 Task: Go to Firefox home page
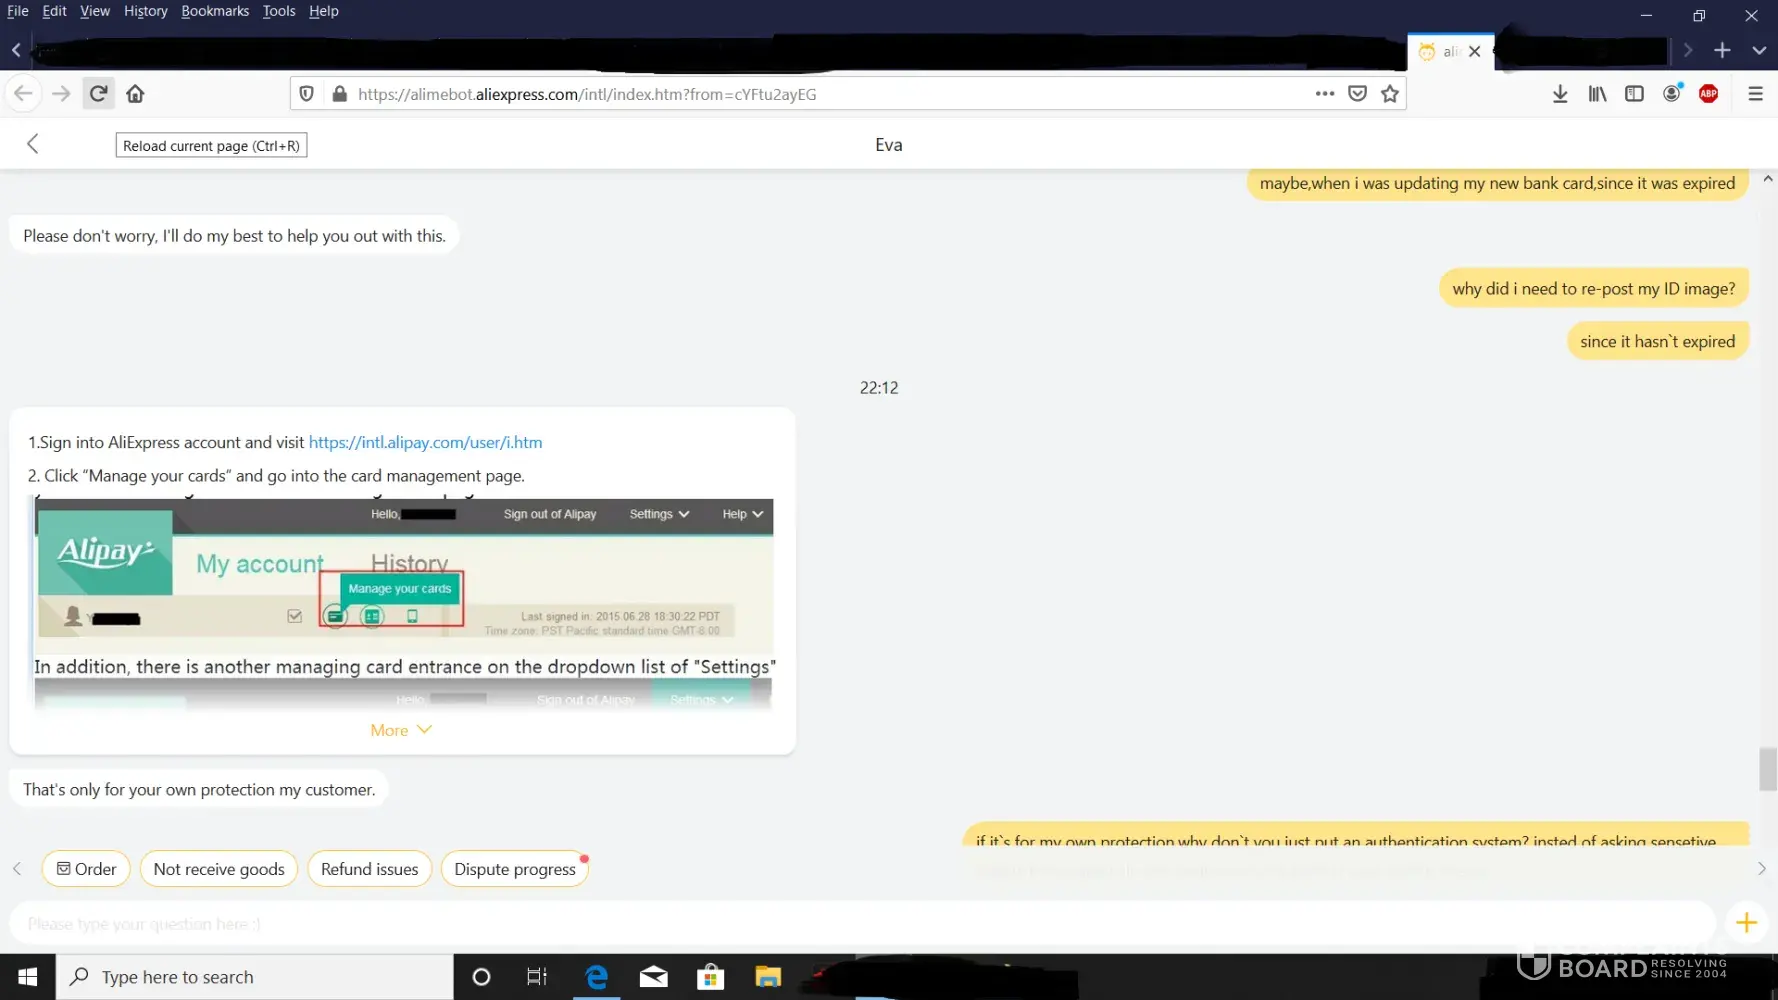[x=135, y=94]
